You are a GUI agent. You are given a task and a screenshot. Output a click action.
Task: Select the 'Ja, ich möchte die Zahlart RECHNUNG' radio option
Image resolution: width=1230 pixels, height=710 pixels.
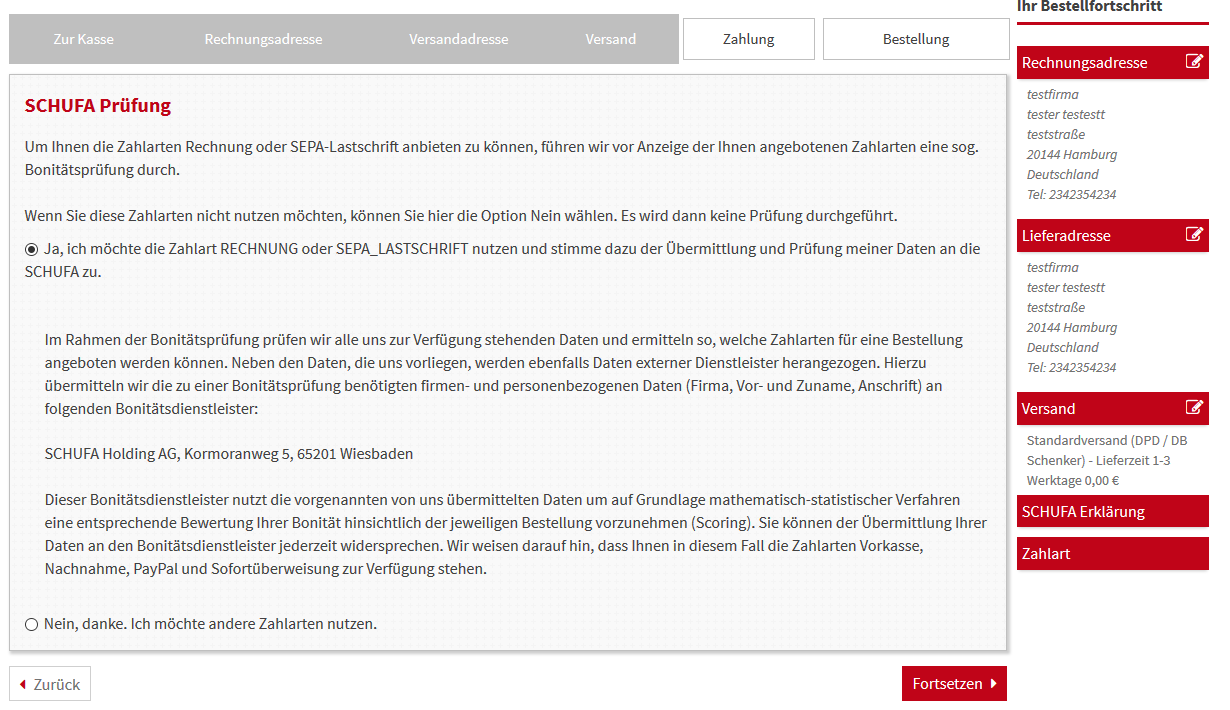coord(32,249)
